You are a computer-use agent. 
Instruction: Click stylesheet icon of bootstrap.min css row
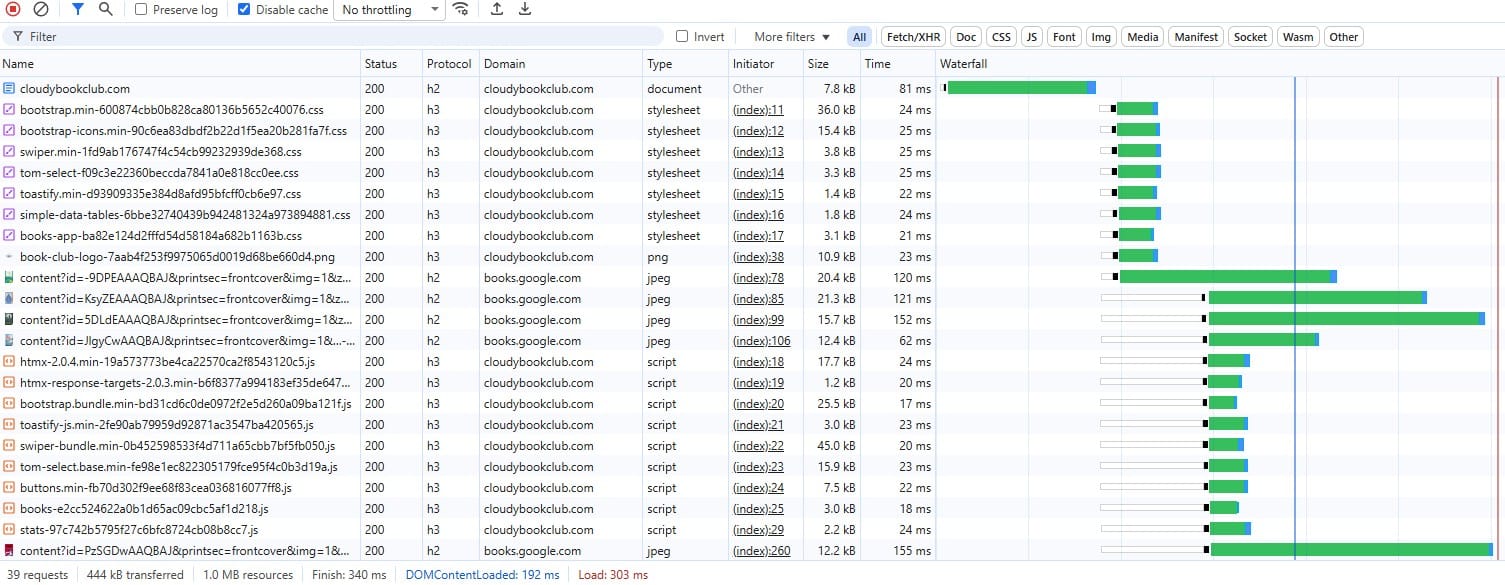click(x=9, y=110)
